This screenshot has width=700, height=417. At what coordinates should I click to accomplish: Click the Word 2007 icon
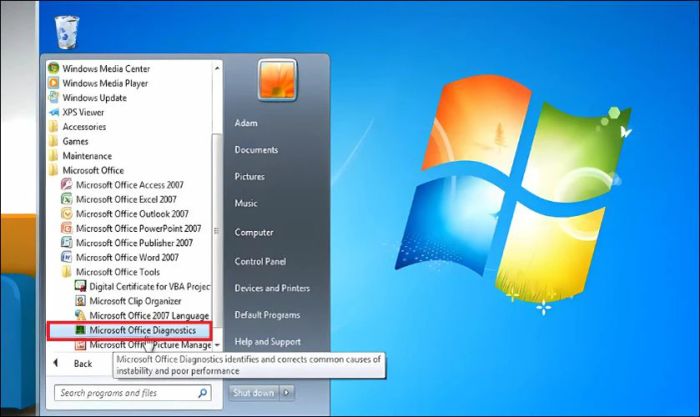pyautogui.click(x=67, y=257)
